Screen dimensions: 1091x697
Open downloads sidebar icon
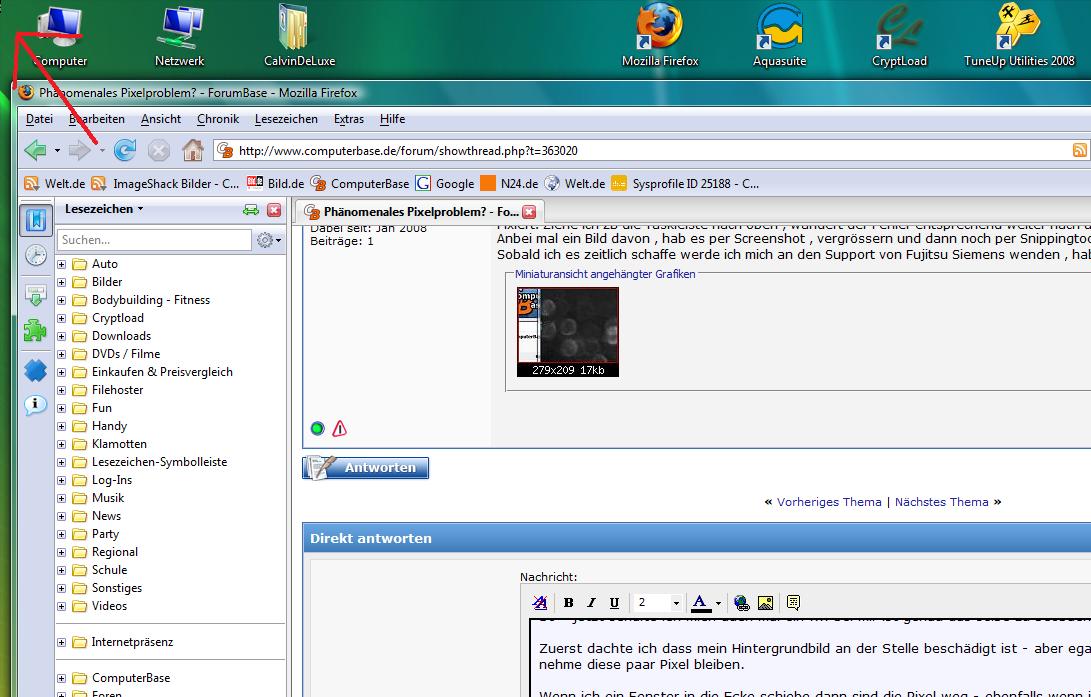pos(35,295)
